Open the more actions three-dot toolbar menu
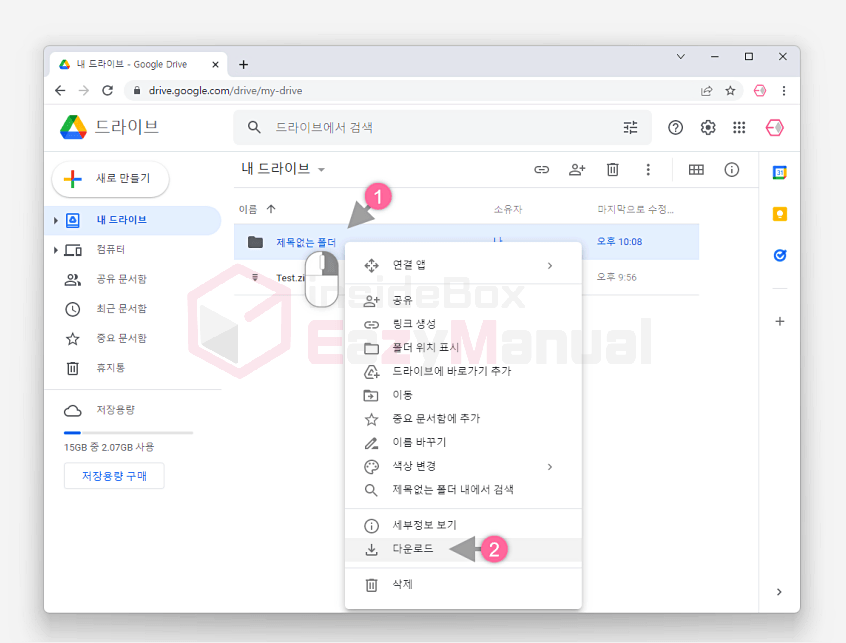Image resolution: width=846 pixels, height=643 pixels. [648, 169]
